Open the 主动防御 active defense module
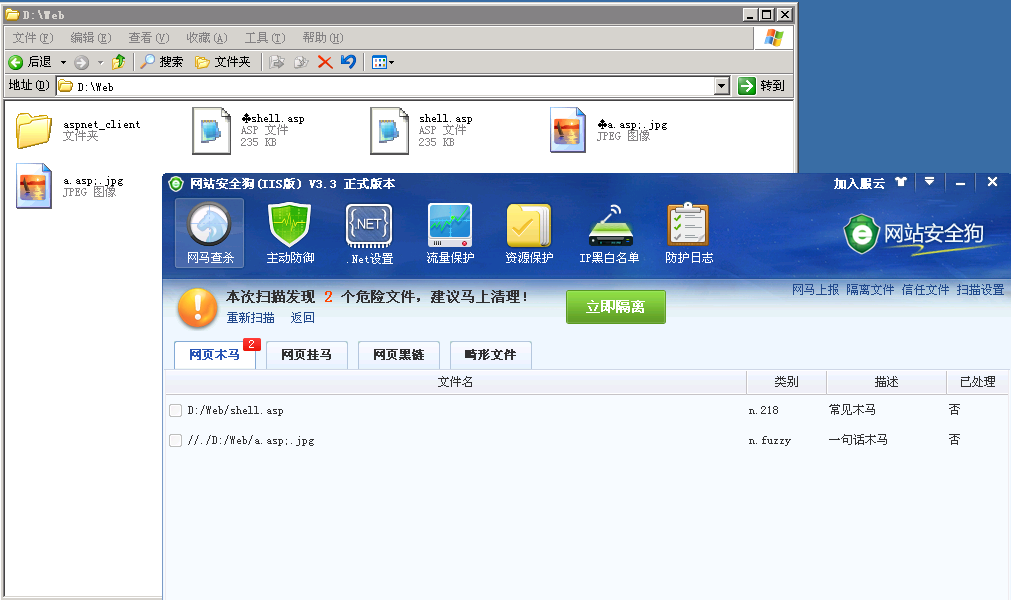 tap(290, 233)
